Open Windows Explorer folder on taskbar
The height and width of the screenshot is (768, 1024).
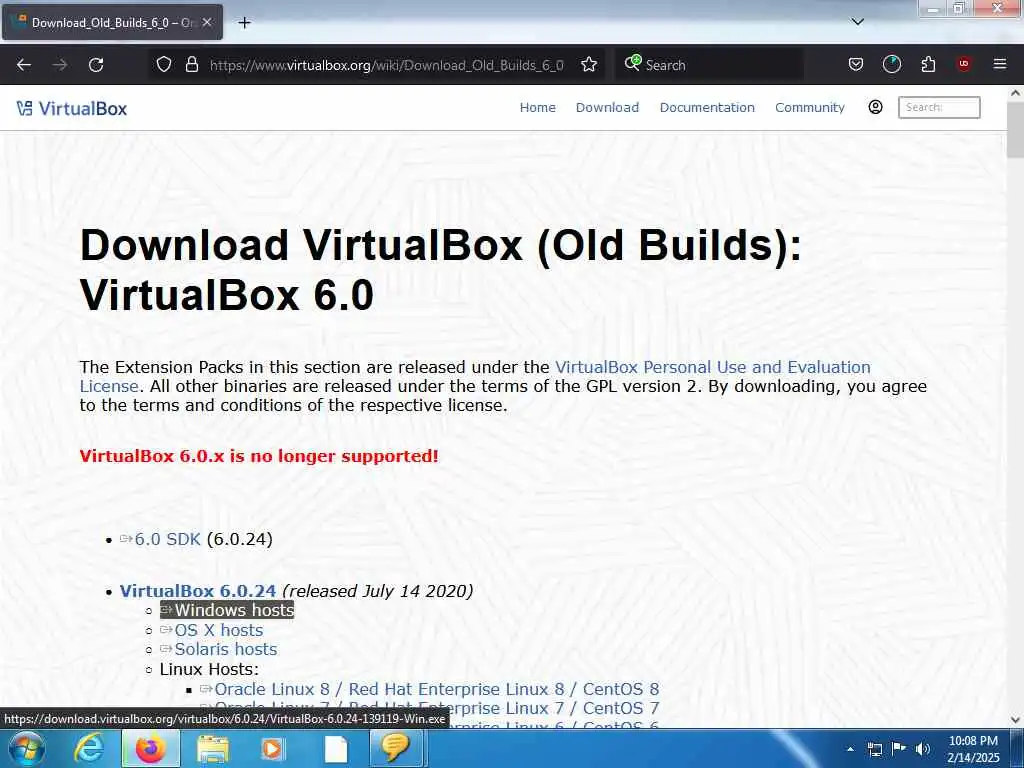pyautogui.click(x=212, y=749)
